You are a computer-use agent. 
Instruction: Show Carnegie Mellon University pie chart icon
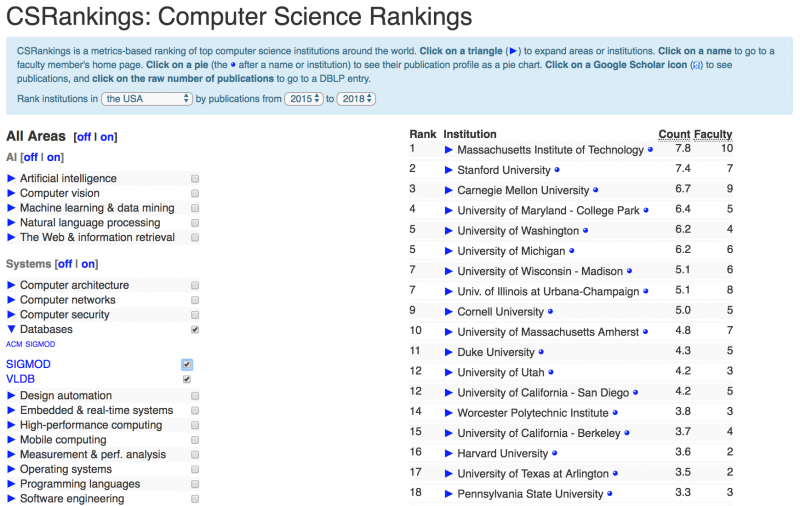596,190
